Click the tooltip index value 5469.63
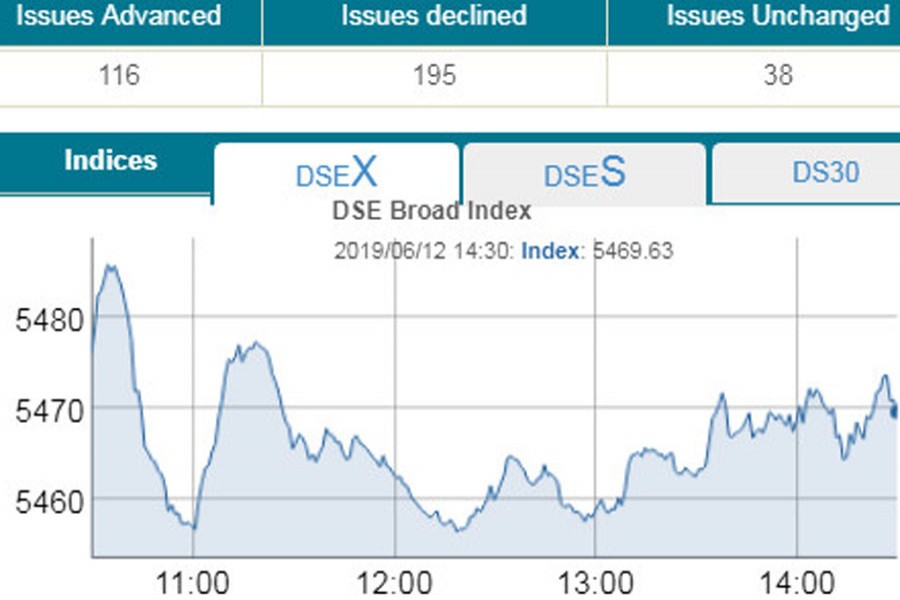 tap(633, 251)
